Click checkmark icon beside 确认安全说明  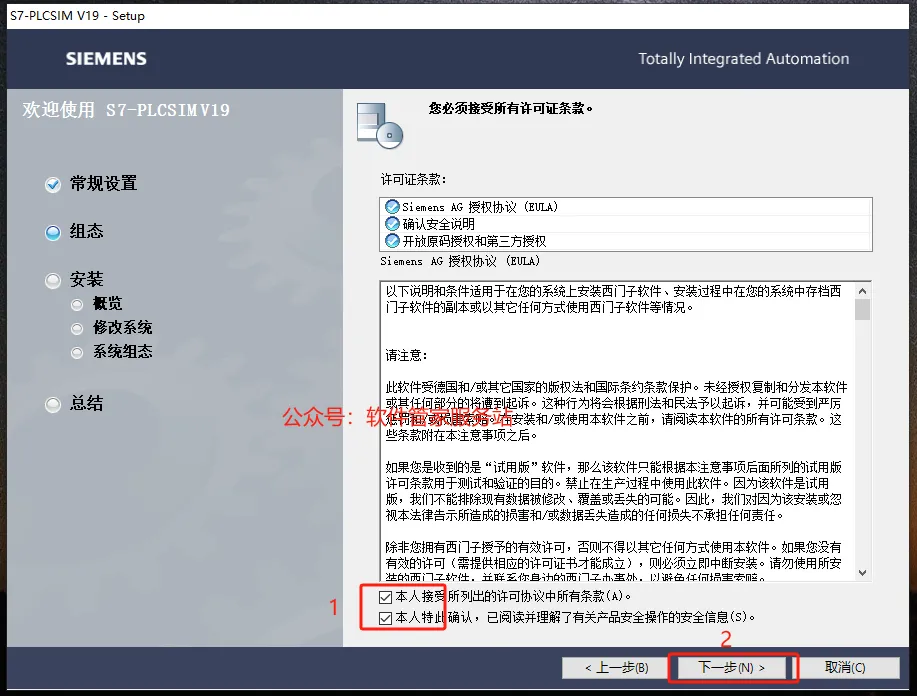392,224
